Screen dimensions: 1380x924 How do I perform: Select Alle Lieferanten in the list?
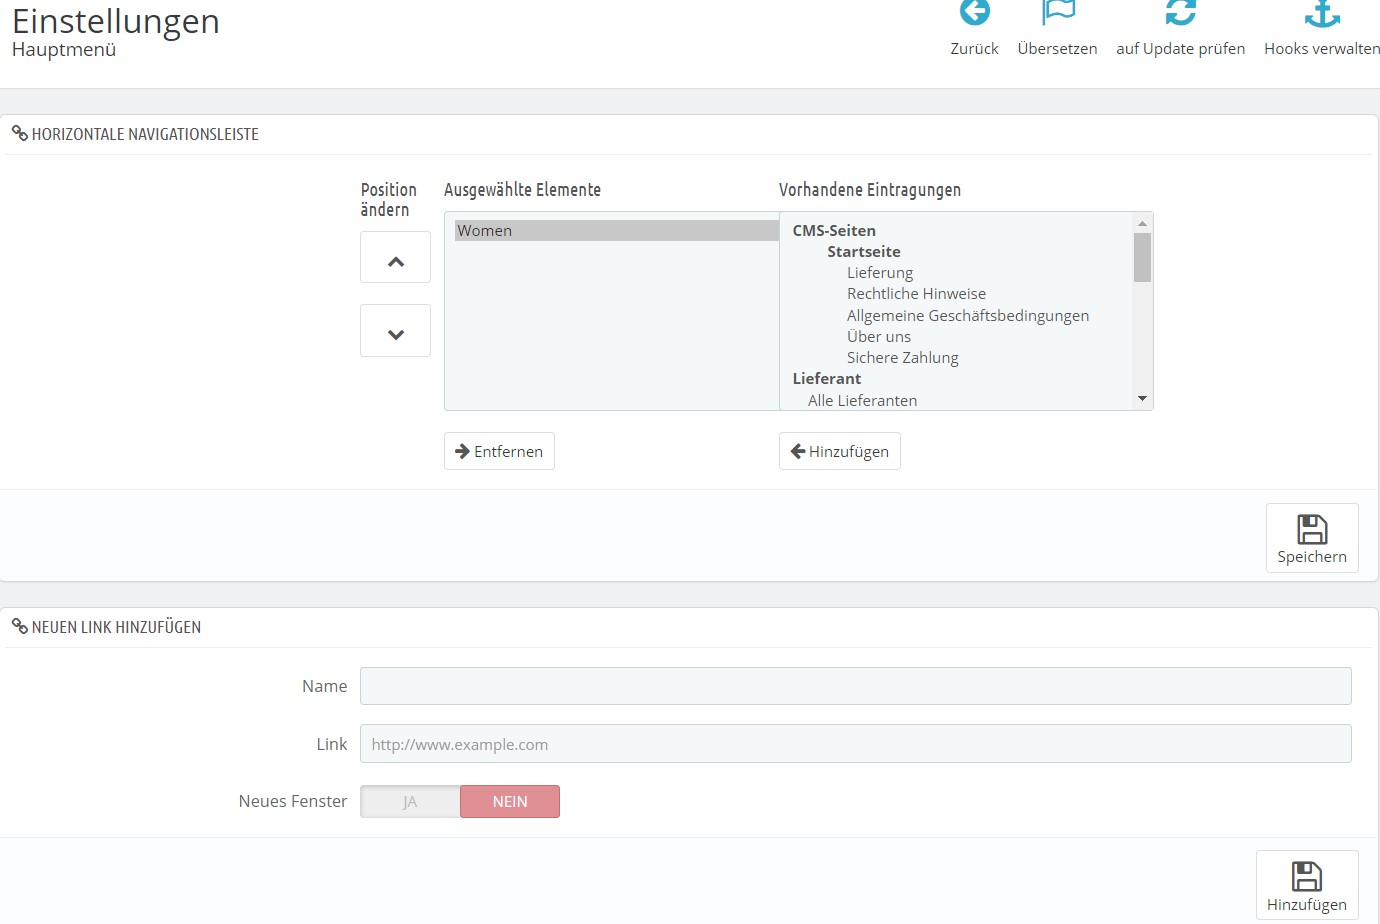pyautogui.click(x=862, y=400)
